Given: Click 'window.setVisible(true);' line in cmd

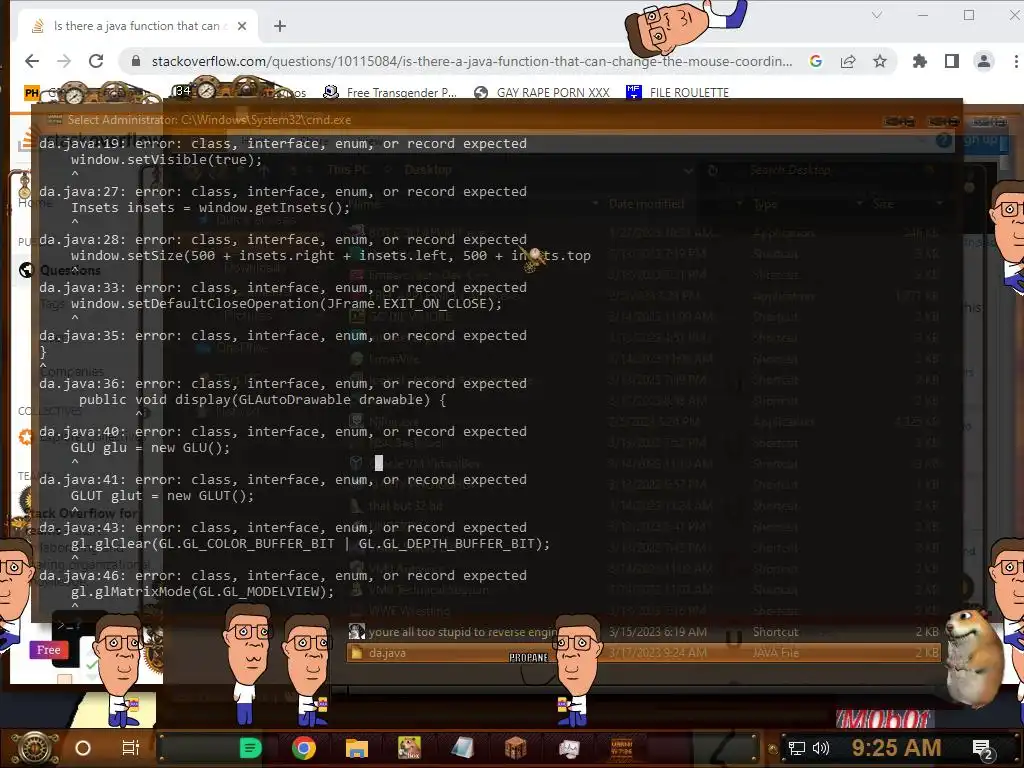Looking at the screenshot, I should 167,159.
